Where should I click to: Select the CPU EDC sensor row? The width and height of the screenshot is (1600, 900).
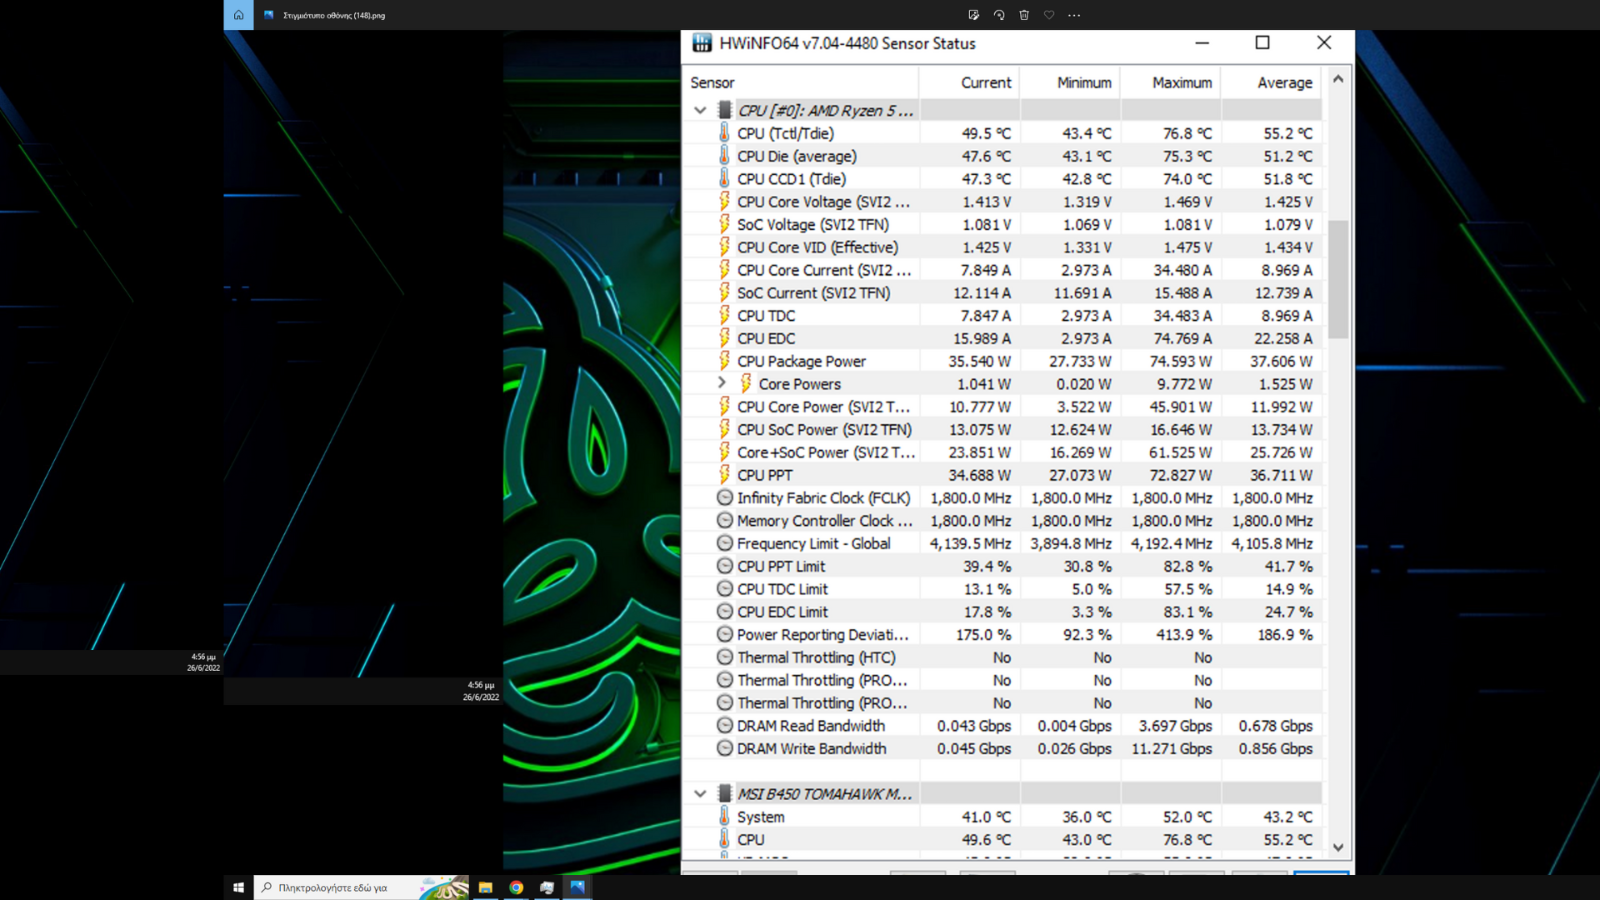coord(1002,338)
